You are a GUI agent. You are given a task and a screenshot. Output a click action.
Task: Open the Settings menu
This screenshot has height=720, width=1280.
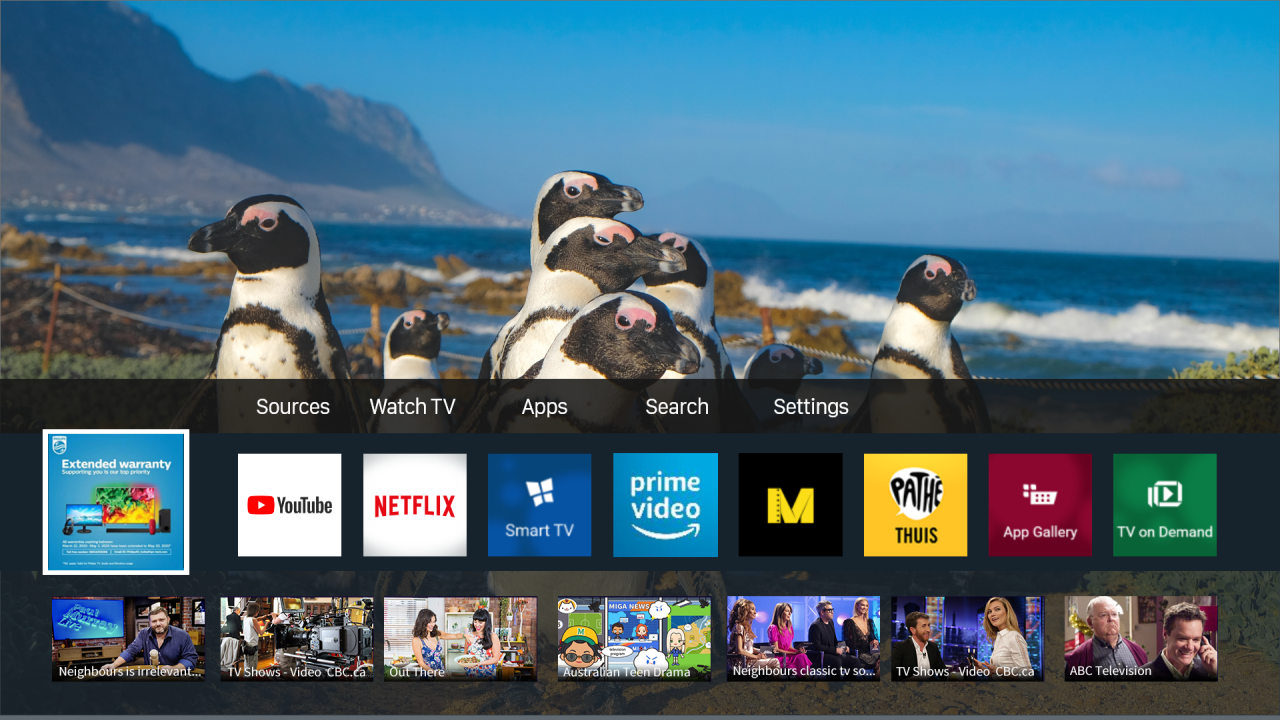coord(811,406)
